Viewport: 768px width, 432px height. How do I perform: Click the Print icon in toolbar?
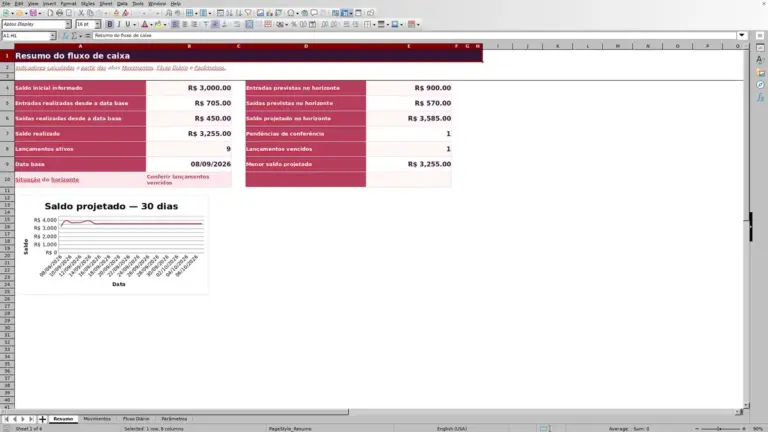(x=59, y=13)
